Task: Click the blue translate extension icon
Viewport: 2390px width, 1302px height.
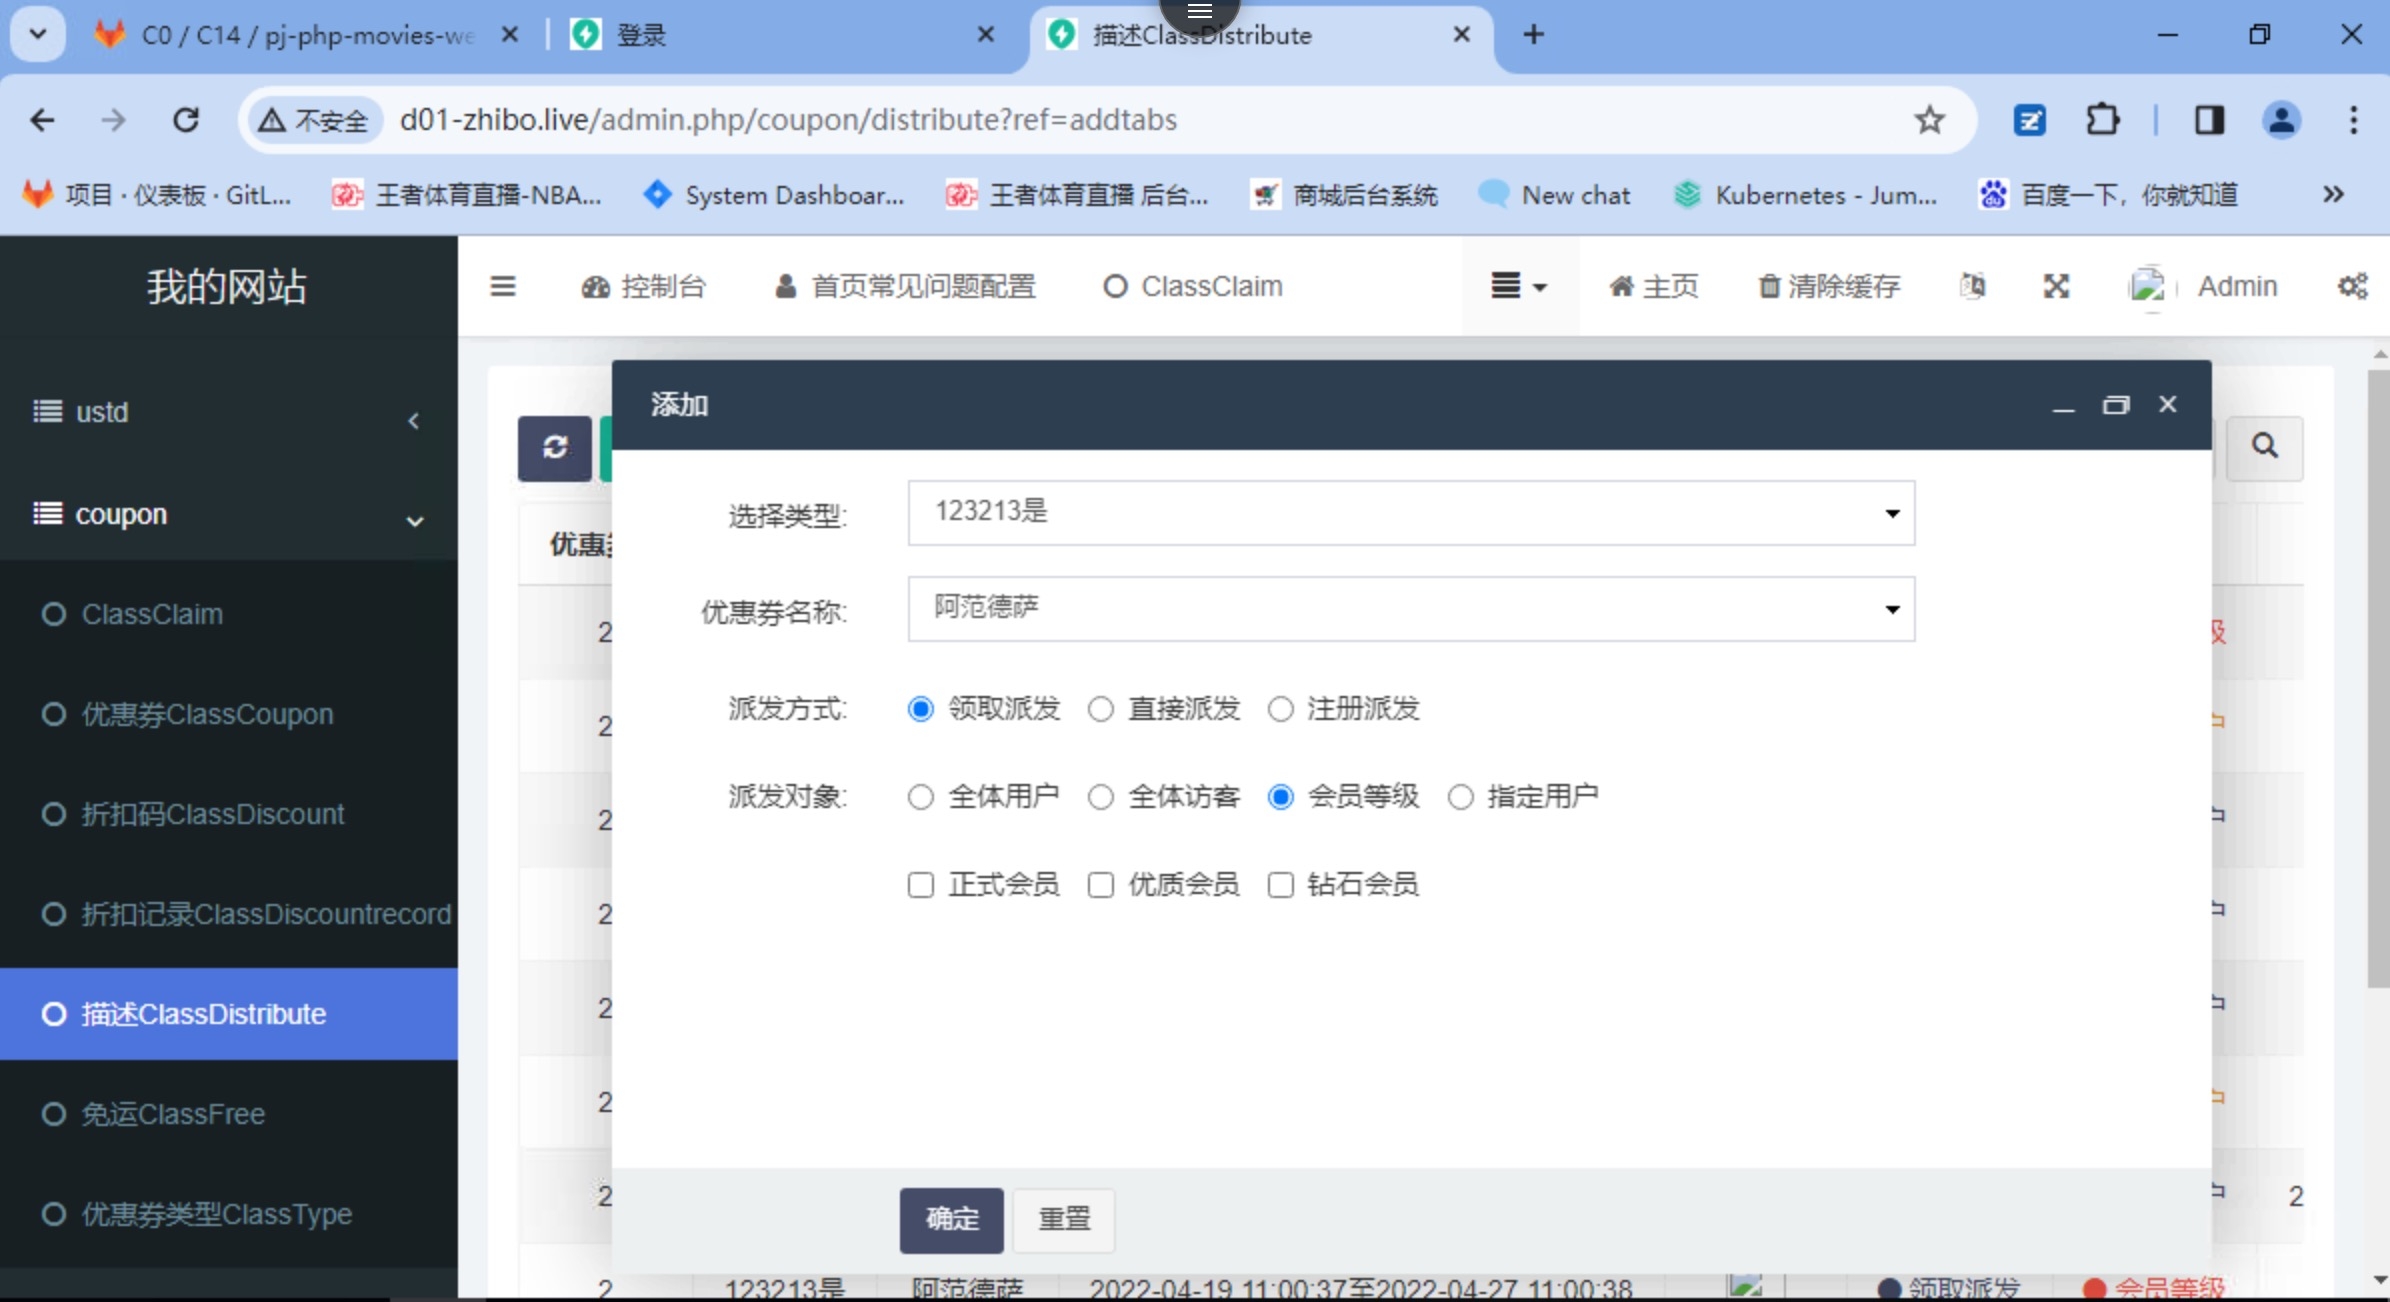Action: 2029,120
